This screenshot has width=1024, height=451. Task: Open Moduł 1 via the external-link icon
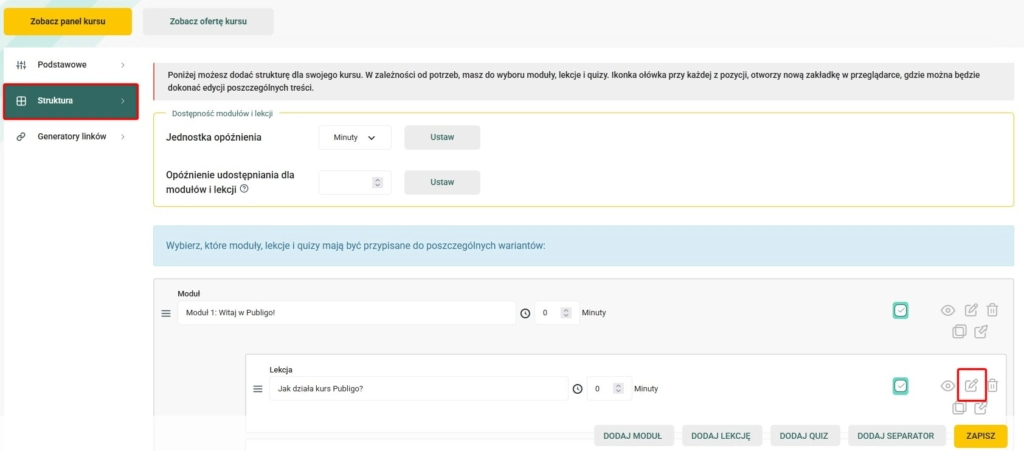pos(981,332)
